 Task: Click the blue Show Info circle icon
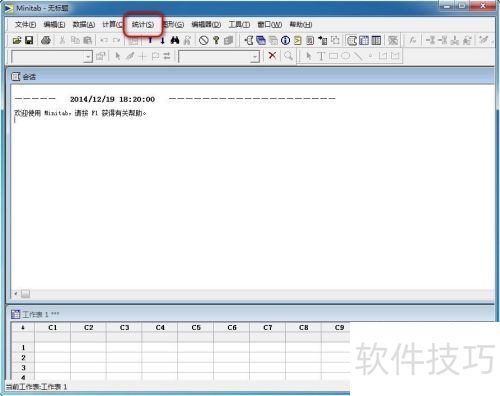[x=285, y=40]
